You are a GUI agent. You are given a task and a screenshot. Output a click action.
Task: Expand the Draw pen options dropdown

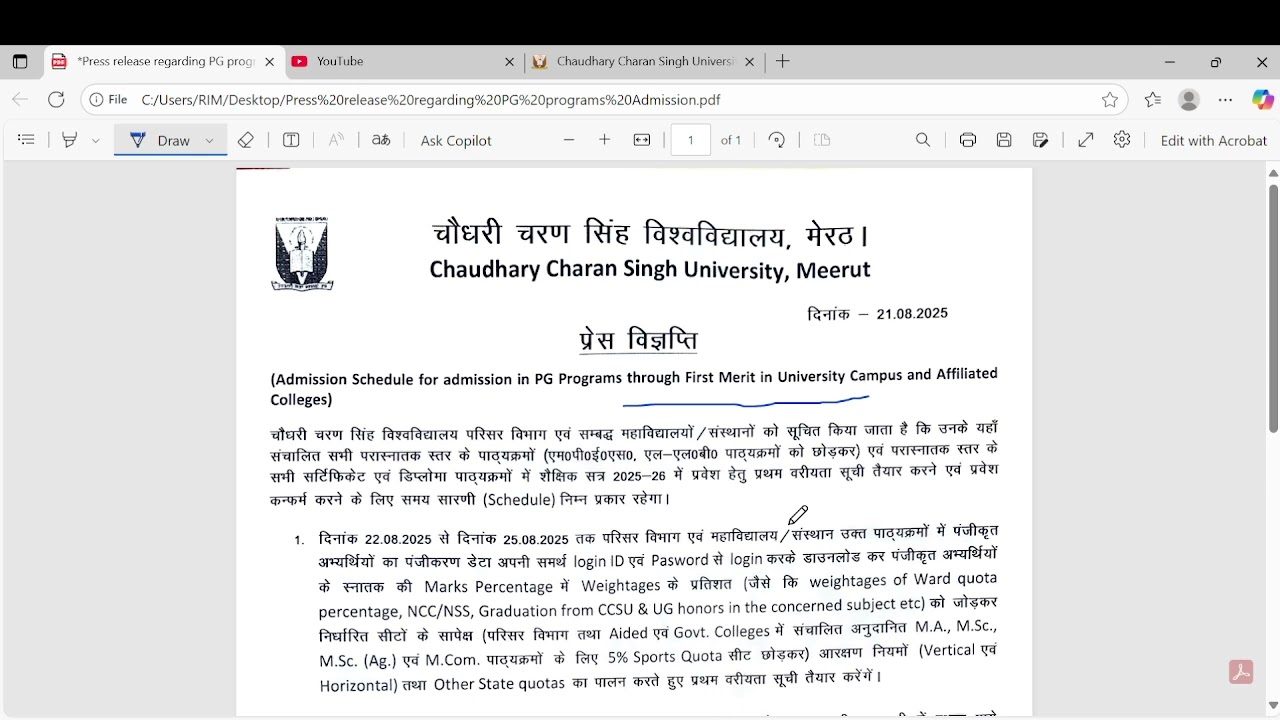[x=209, y=141]
